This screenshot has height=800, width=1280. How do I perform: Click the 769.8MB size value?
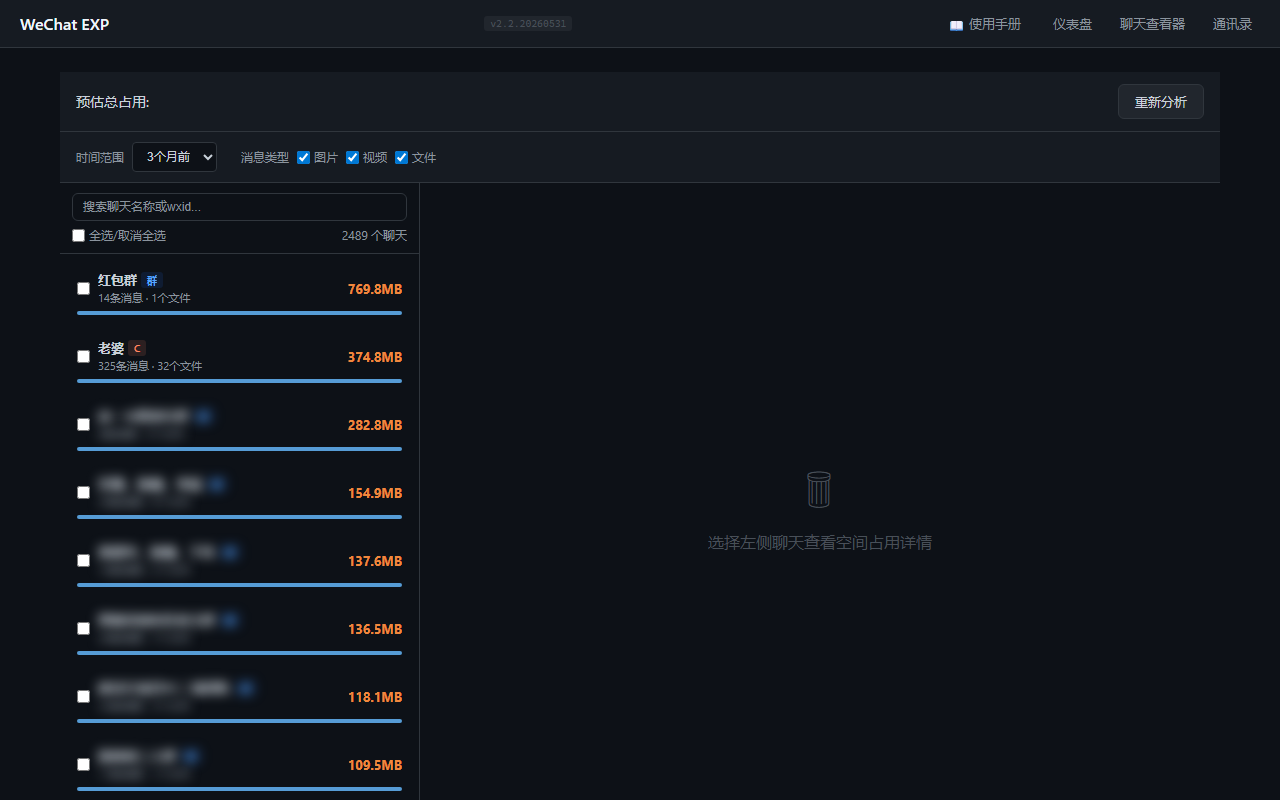tap(375, 289)
